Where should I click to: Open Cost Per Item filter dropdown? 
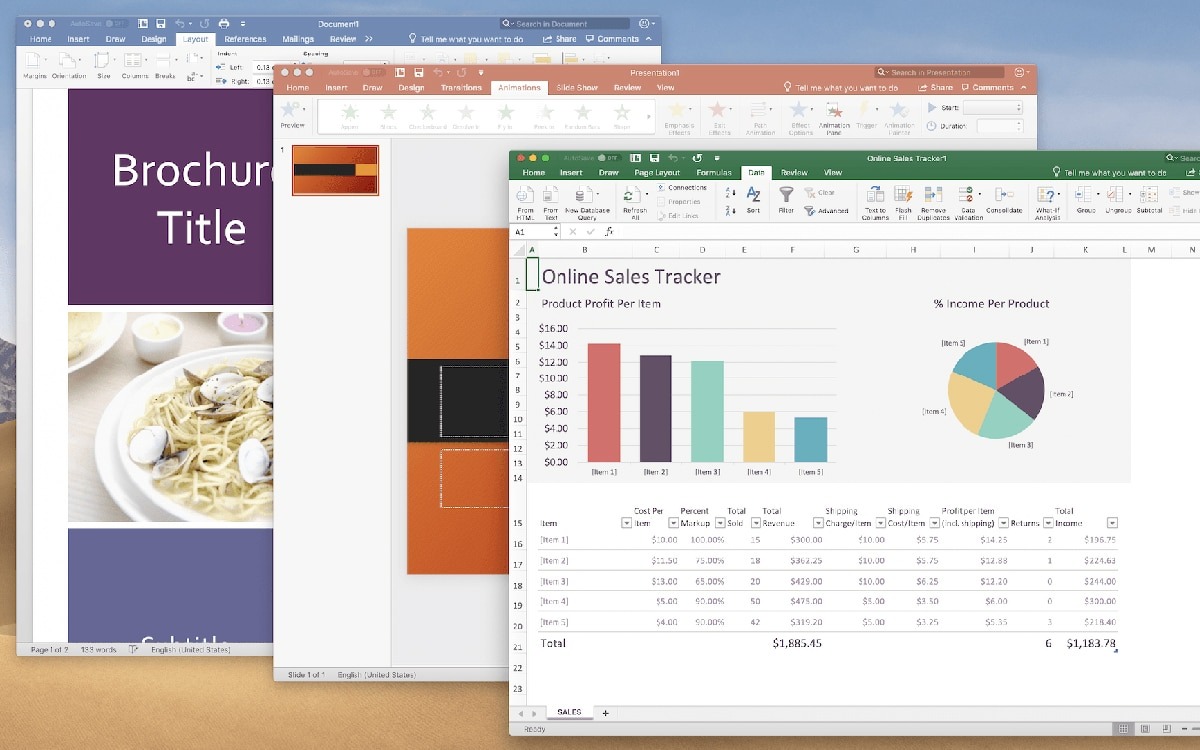click(673, 523)
